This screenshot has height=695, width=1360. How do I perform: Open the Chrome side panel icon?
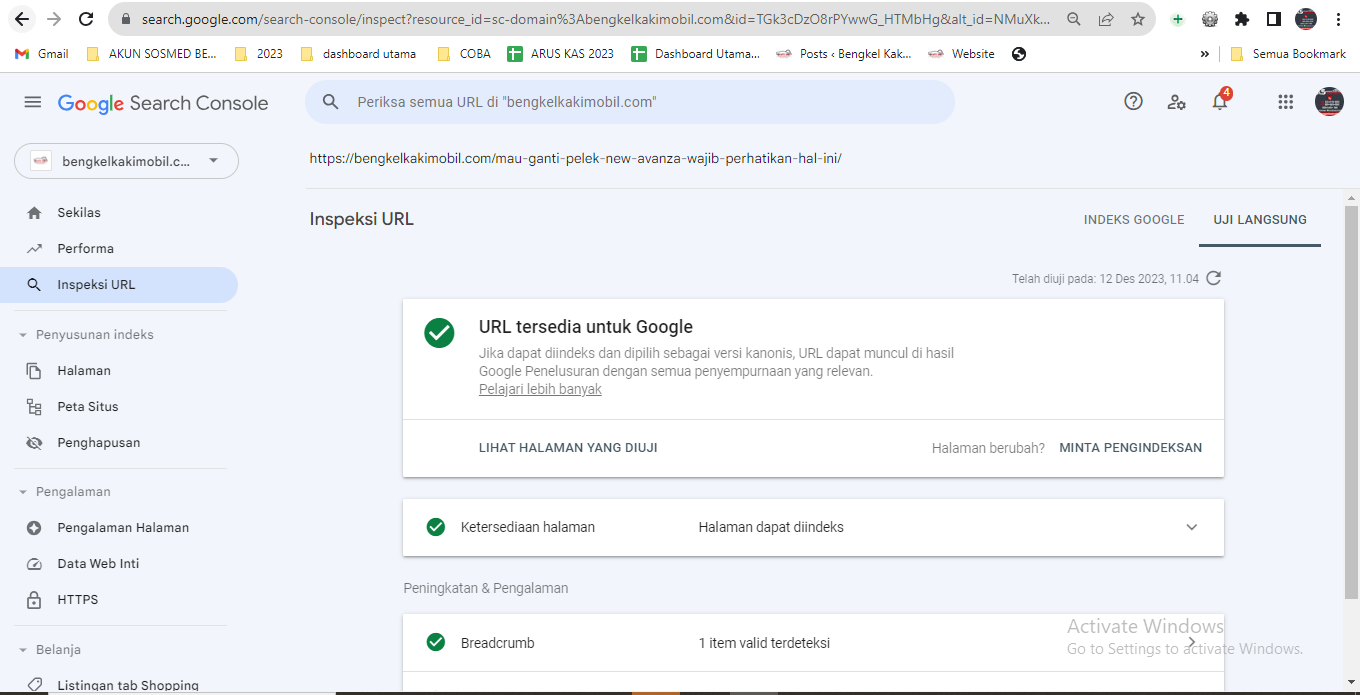(x=1274, y=19)
